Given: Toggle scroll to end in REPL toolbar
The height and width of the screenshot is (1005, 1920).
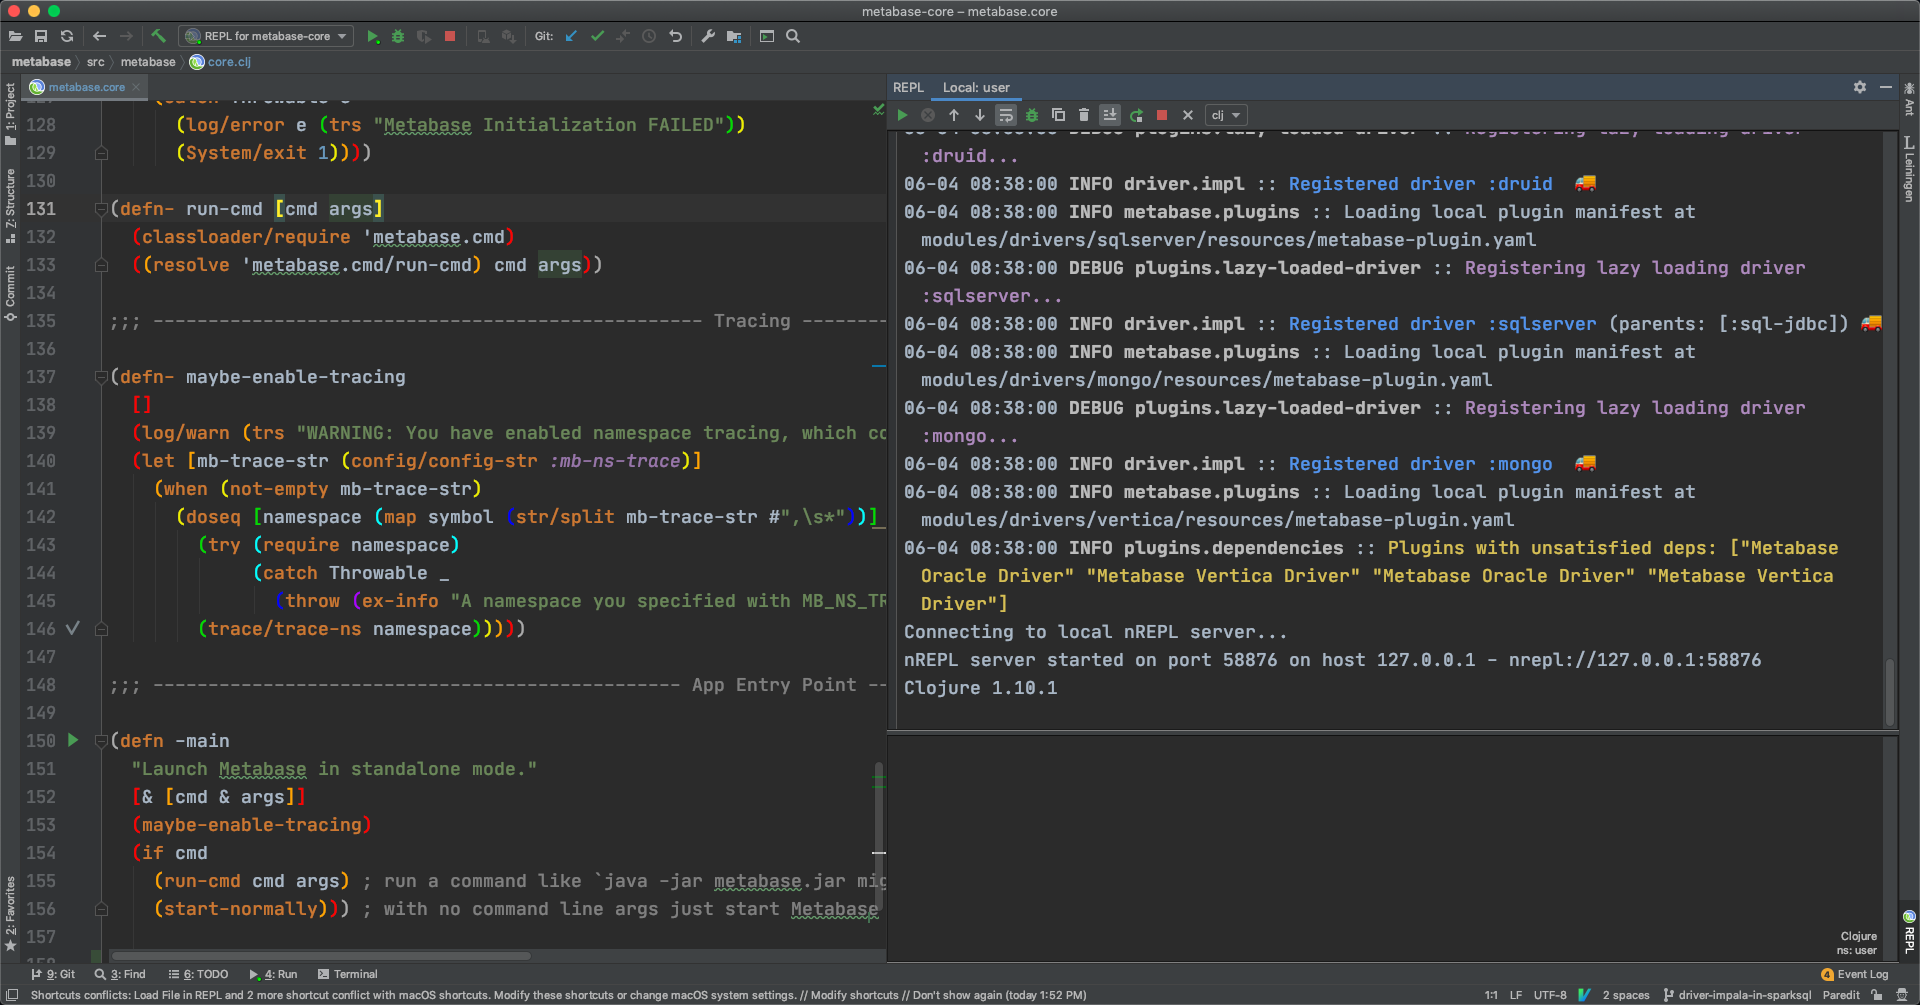Looking at the screenshot, I should point(1110,115).
